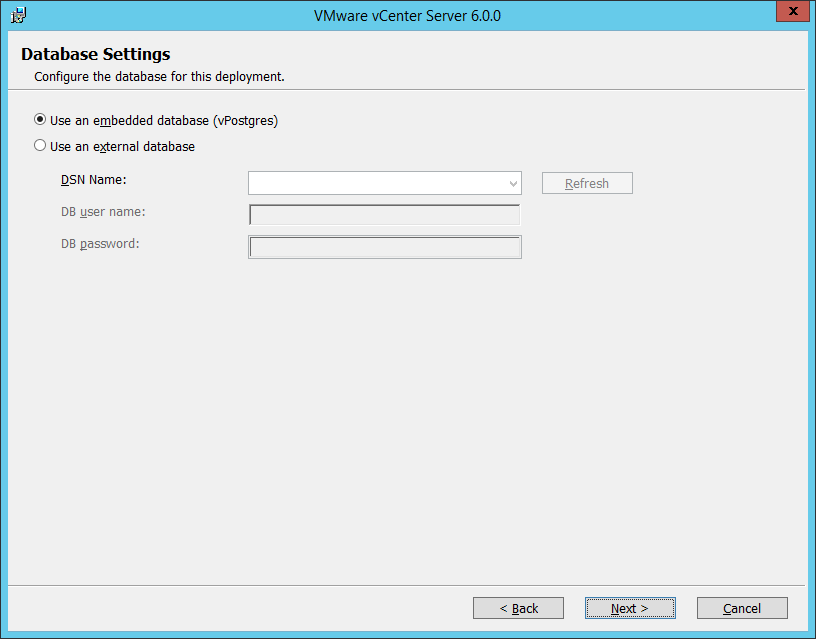Go back with the Back button
Image resolution: width=816 pixels, height=639 pixels.
pos(518,608)
